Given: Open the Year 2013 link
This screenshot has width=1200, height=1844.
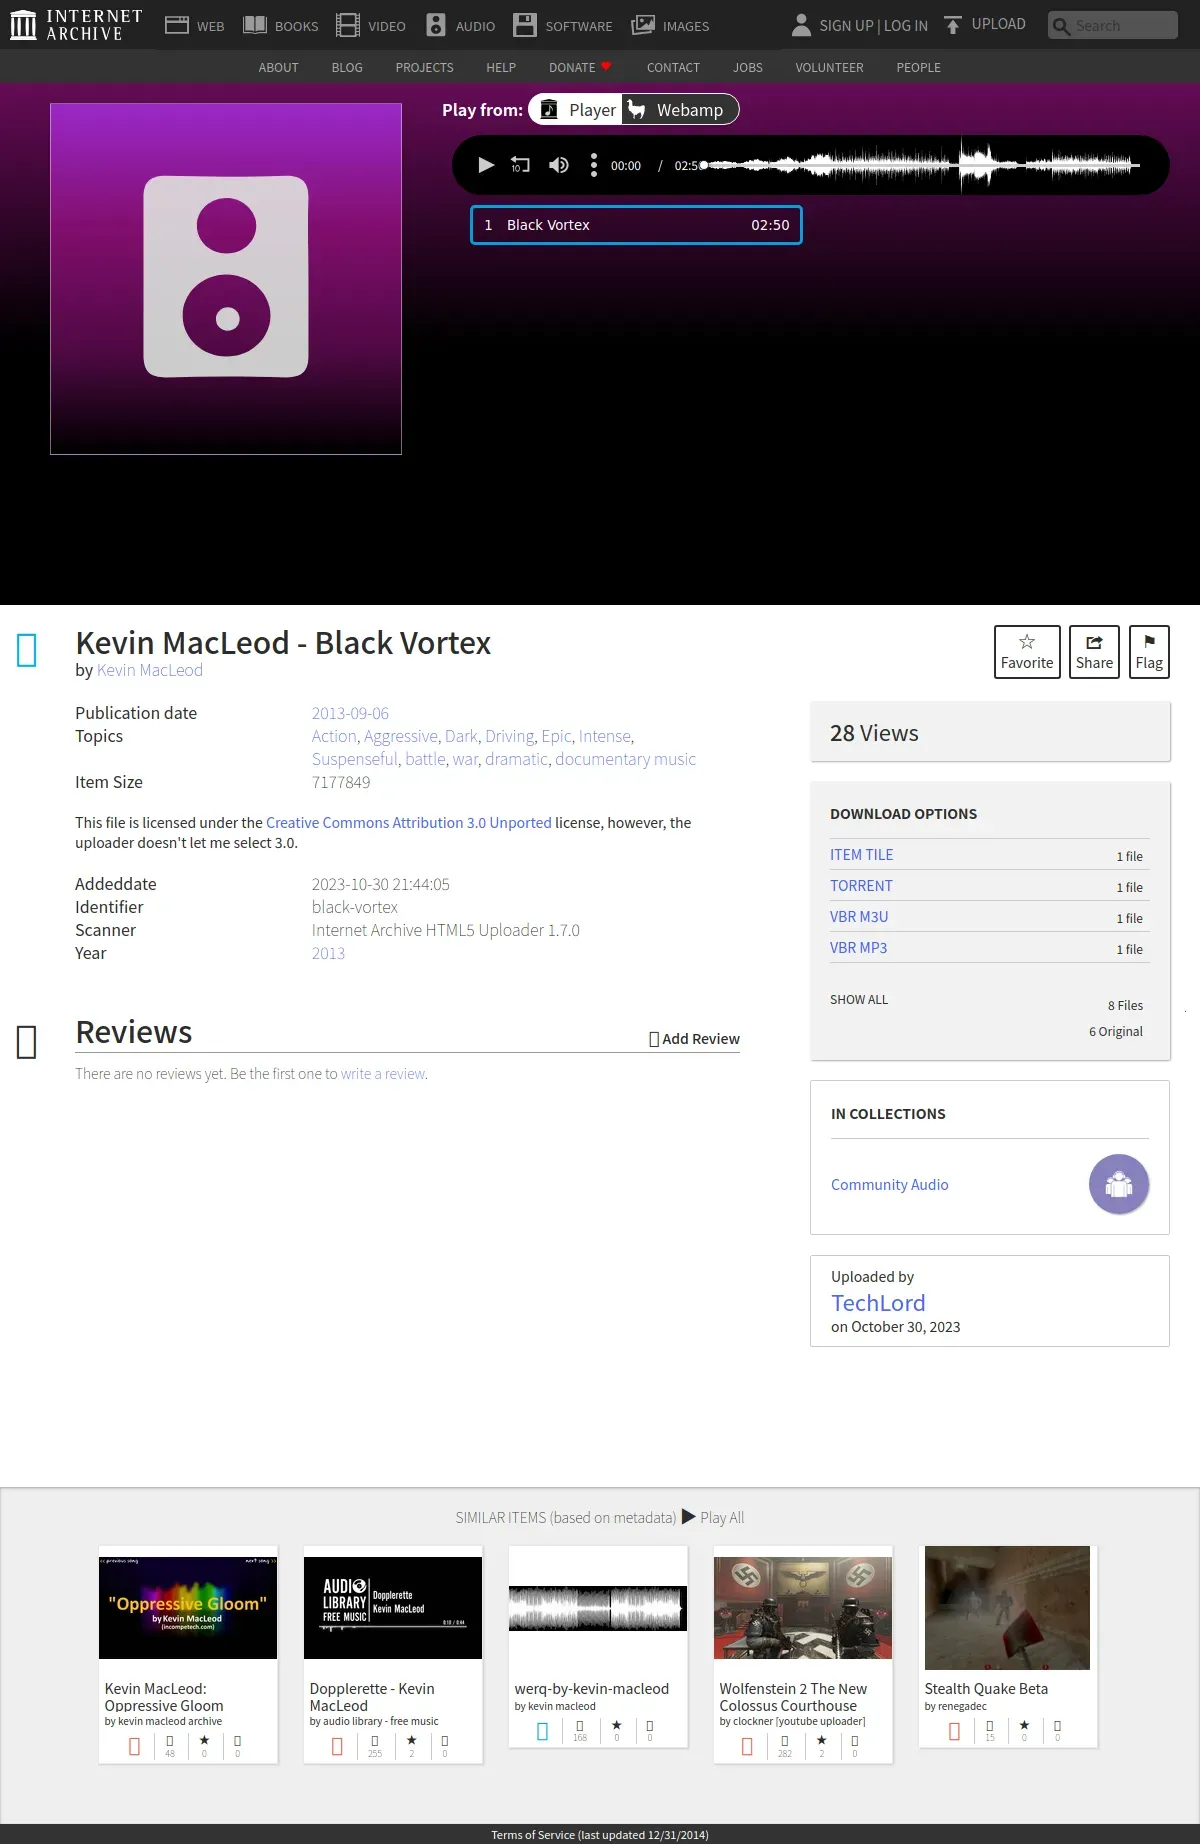Looking at the screenshot, I should coord(328,953).
